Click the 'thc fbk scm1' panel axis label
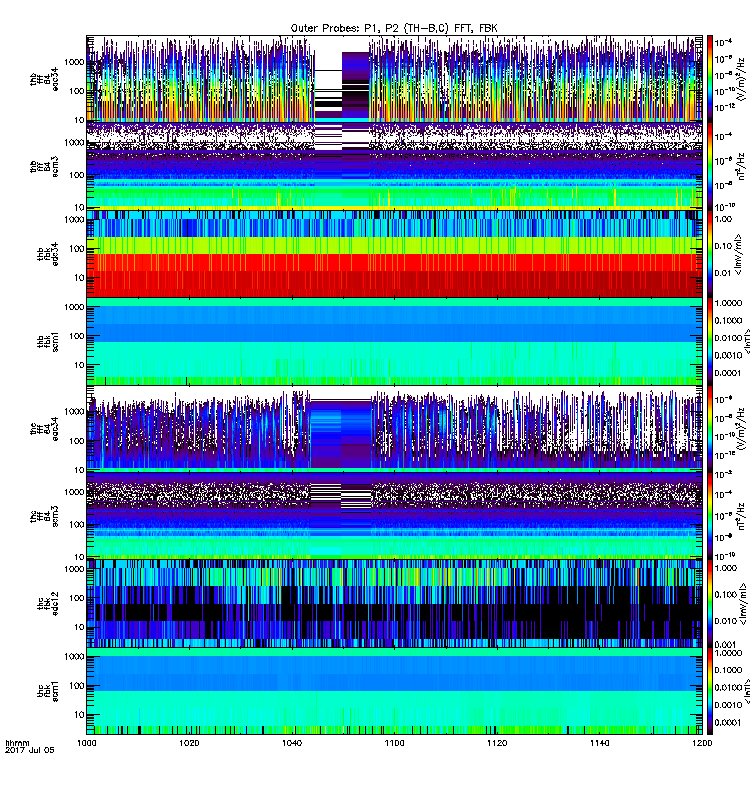Image resolution: width=750 pixels, height=800 pixels. (47, 691)
